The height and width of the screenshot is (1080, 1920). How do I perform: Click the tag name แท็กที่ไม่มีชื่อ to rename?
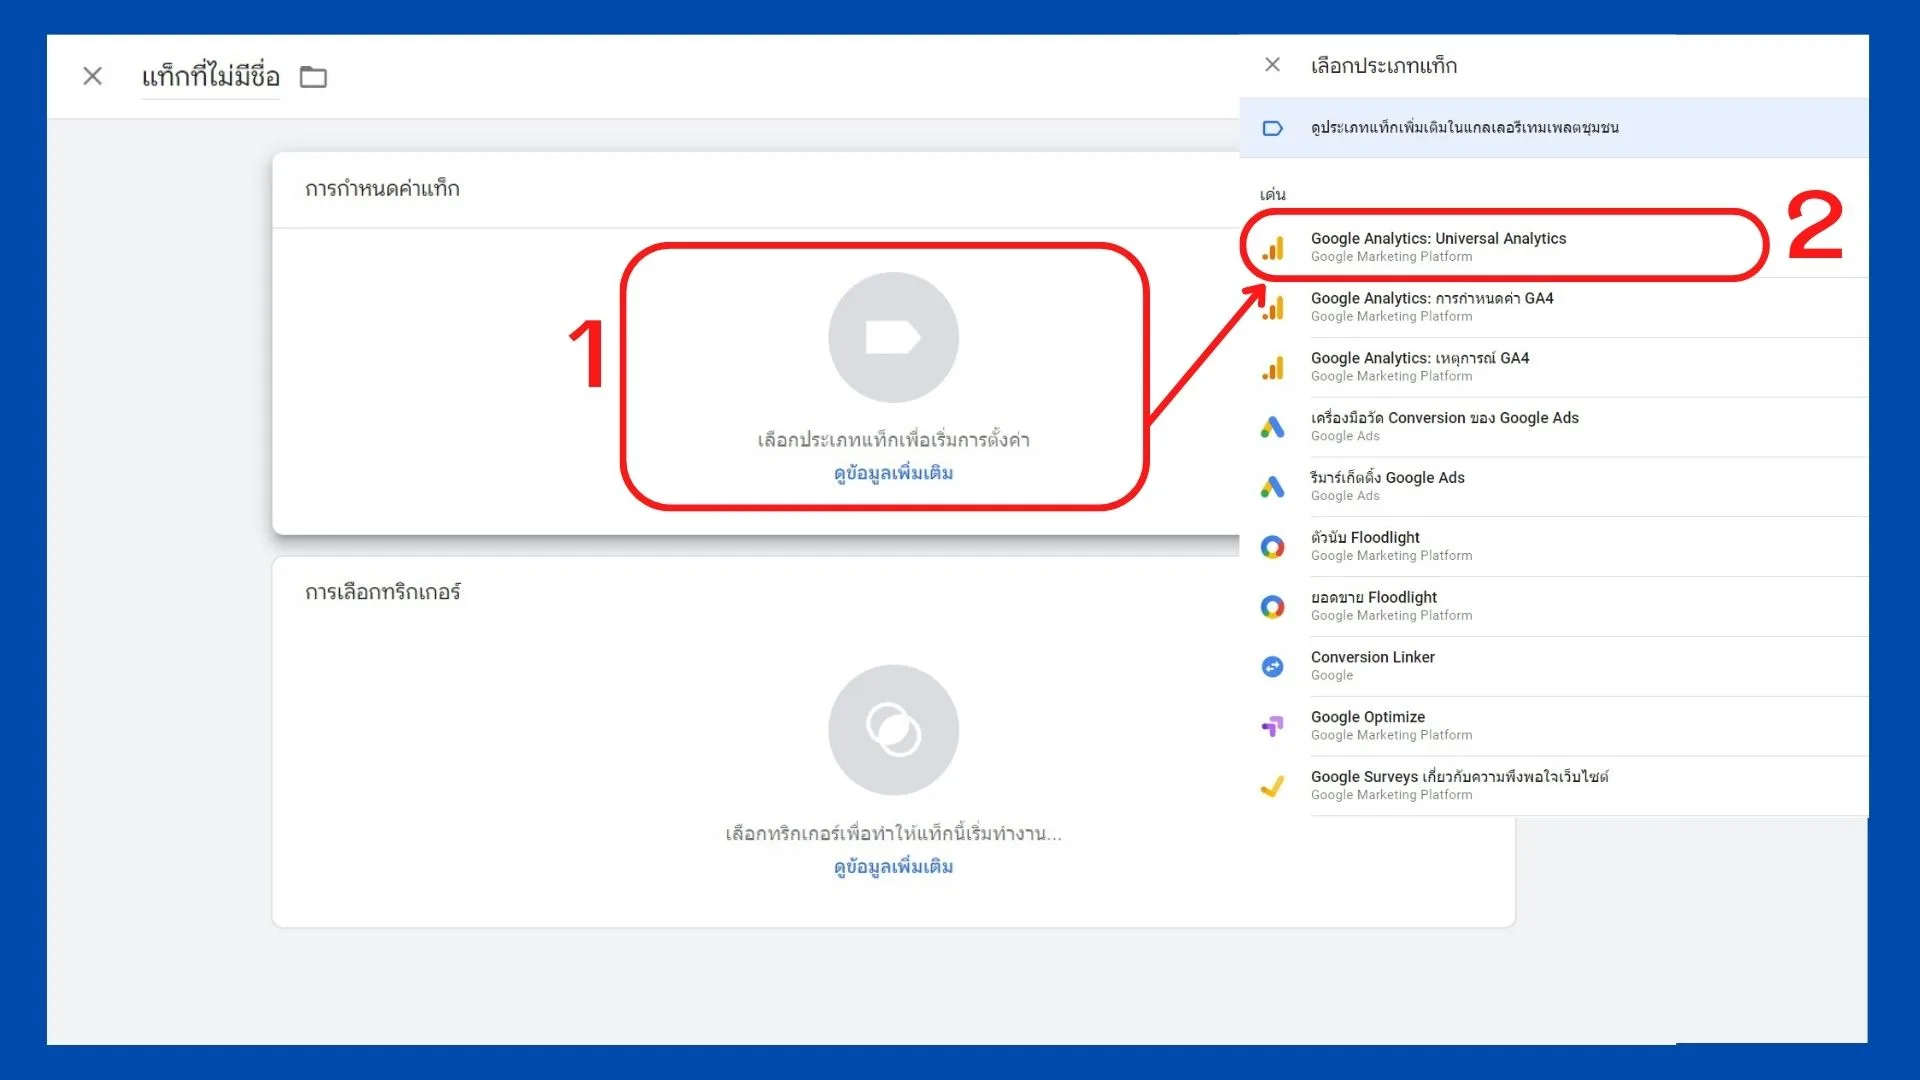pyautogui.click(x=209, y=75)
